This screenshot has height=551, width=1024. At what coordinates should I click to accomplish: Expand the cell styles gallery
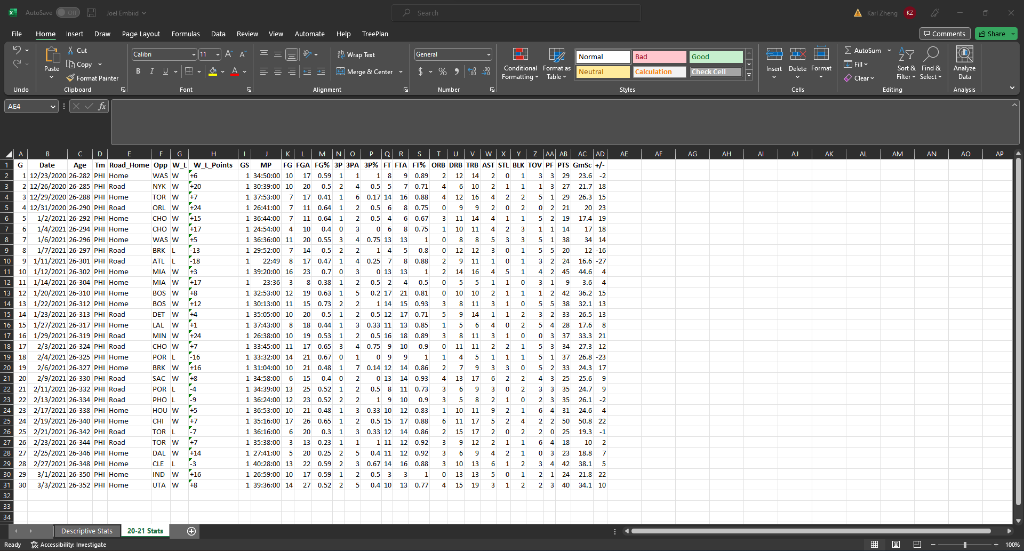point(749,76)
